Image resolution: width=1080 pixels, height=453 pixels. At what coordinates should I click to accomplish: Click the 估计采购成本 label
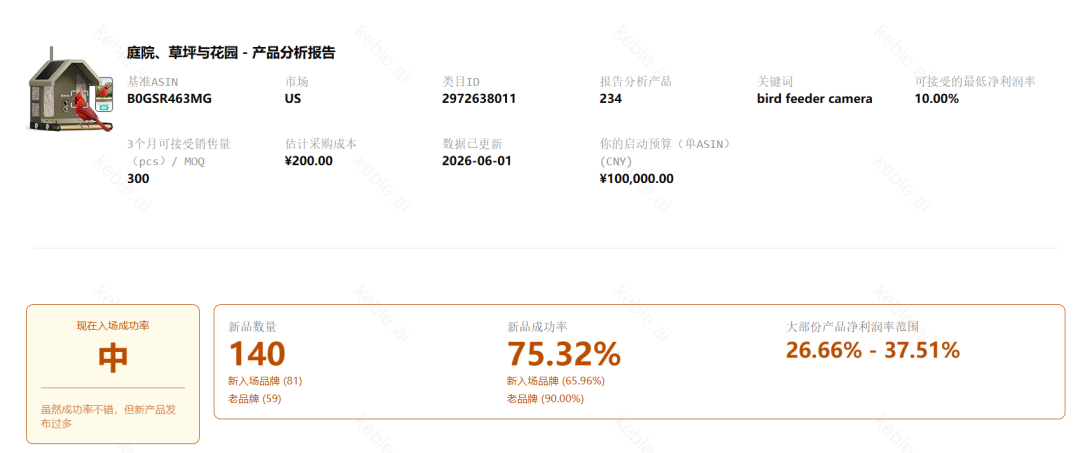(320, 145)
